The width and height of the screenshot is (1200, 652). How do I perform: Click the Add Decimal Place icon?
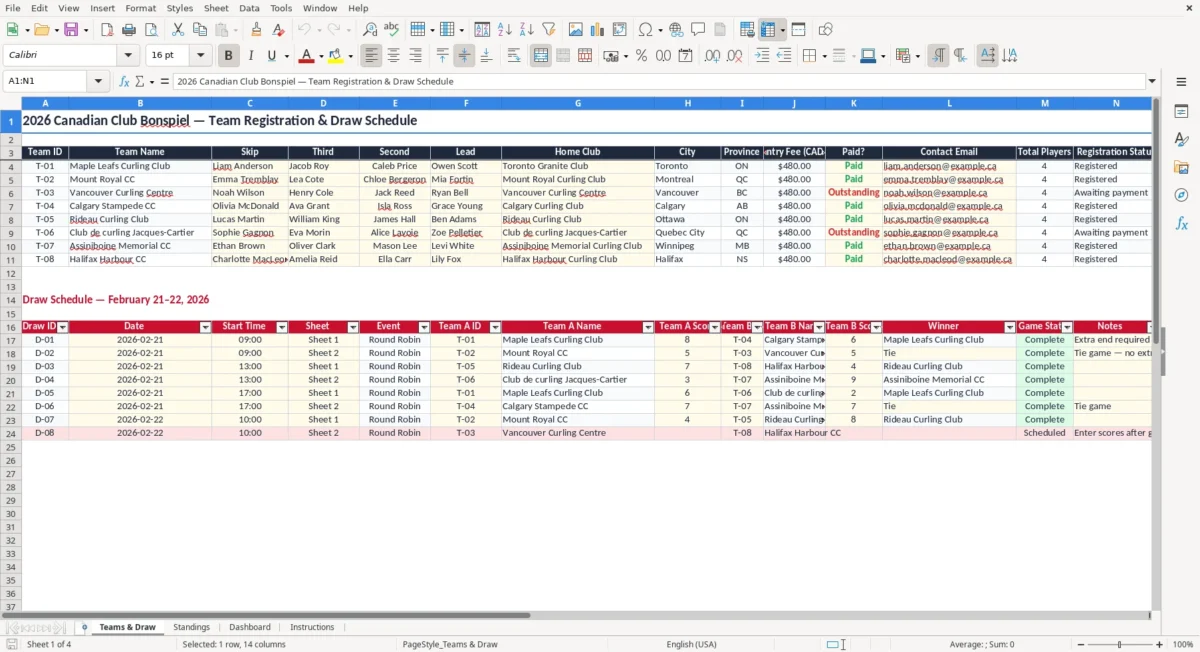click(x=712, y=56)
